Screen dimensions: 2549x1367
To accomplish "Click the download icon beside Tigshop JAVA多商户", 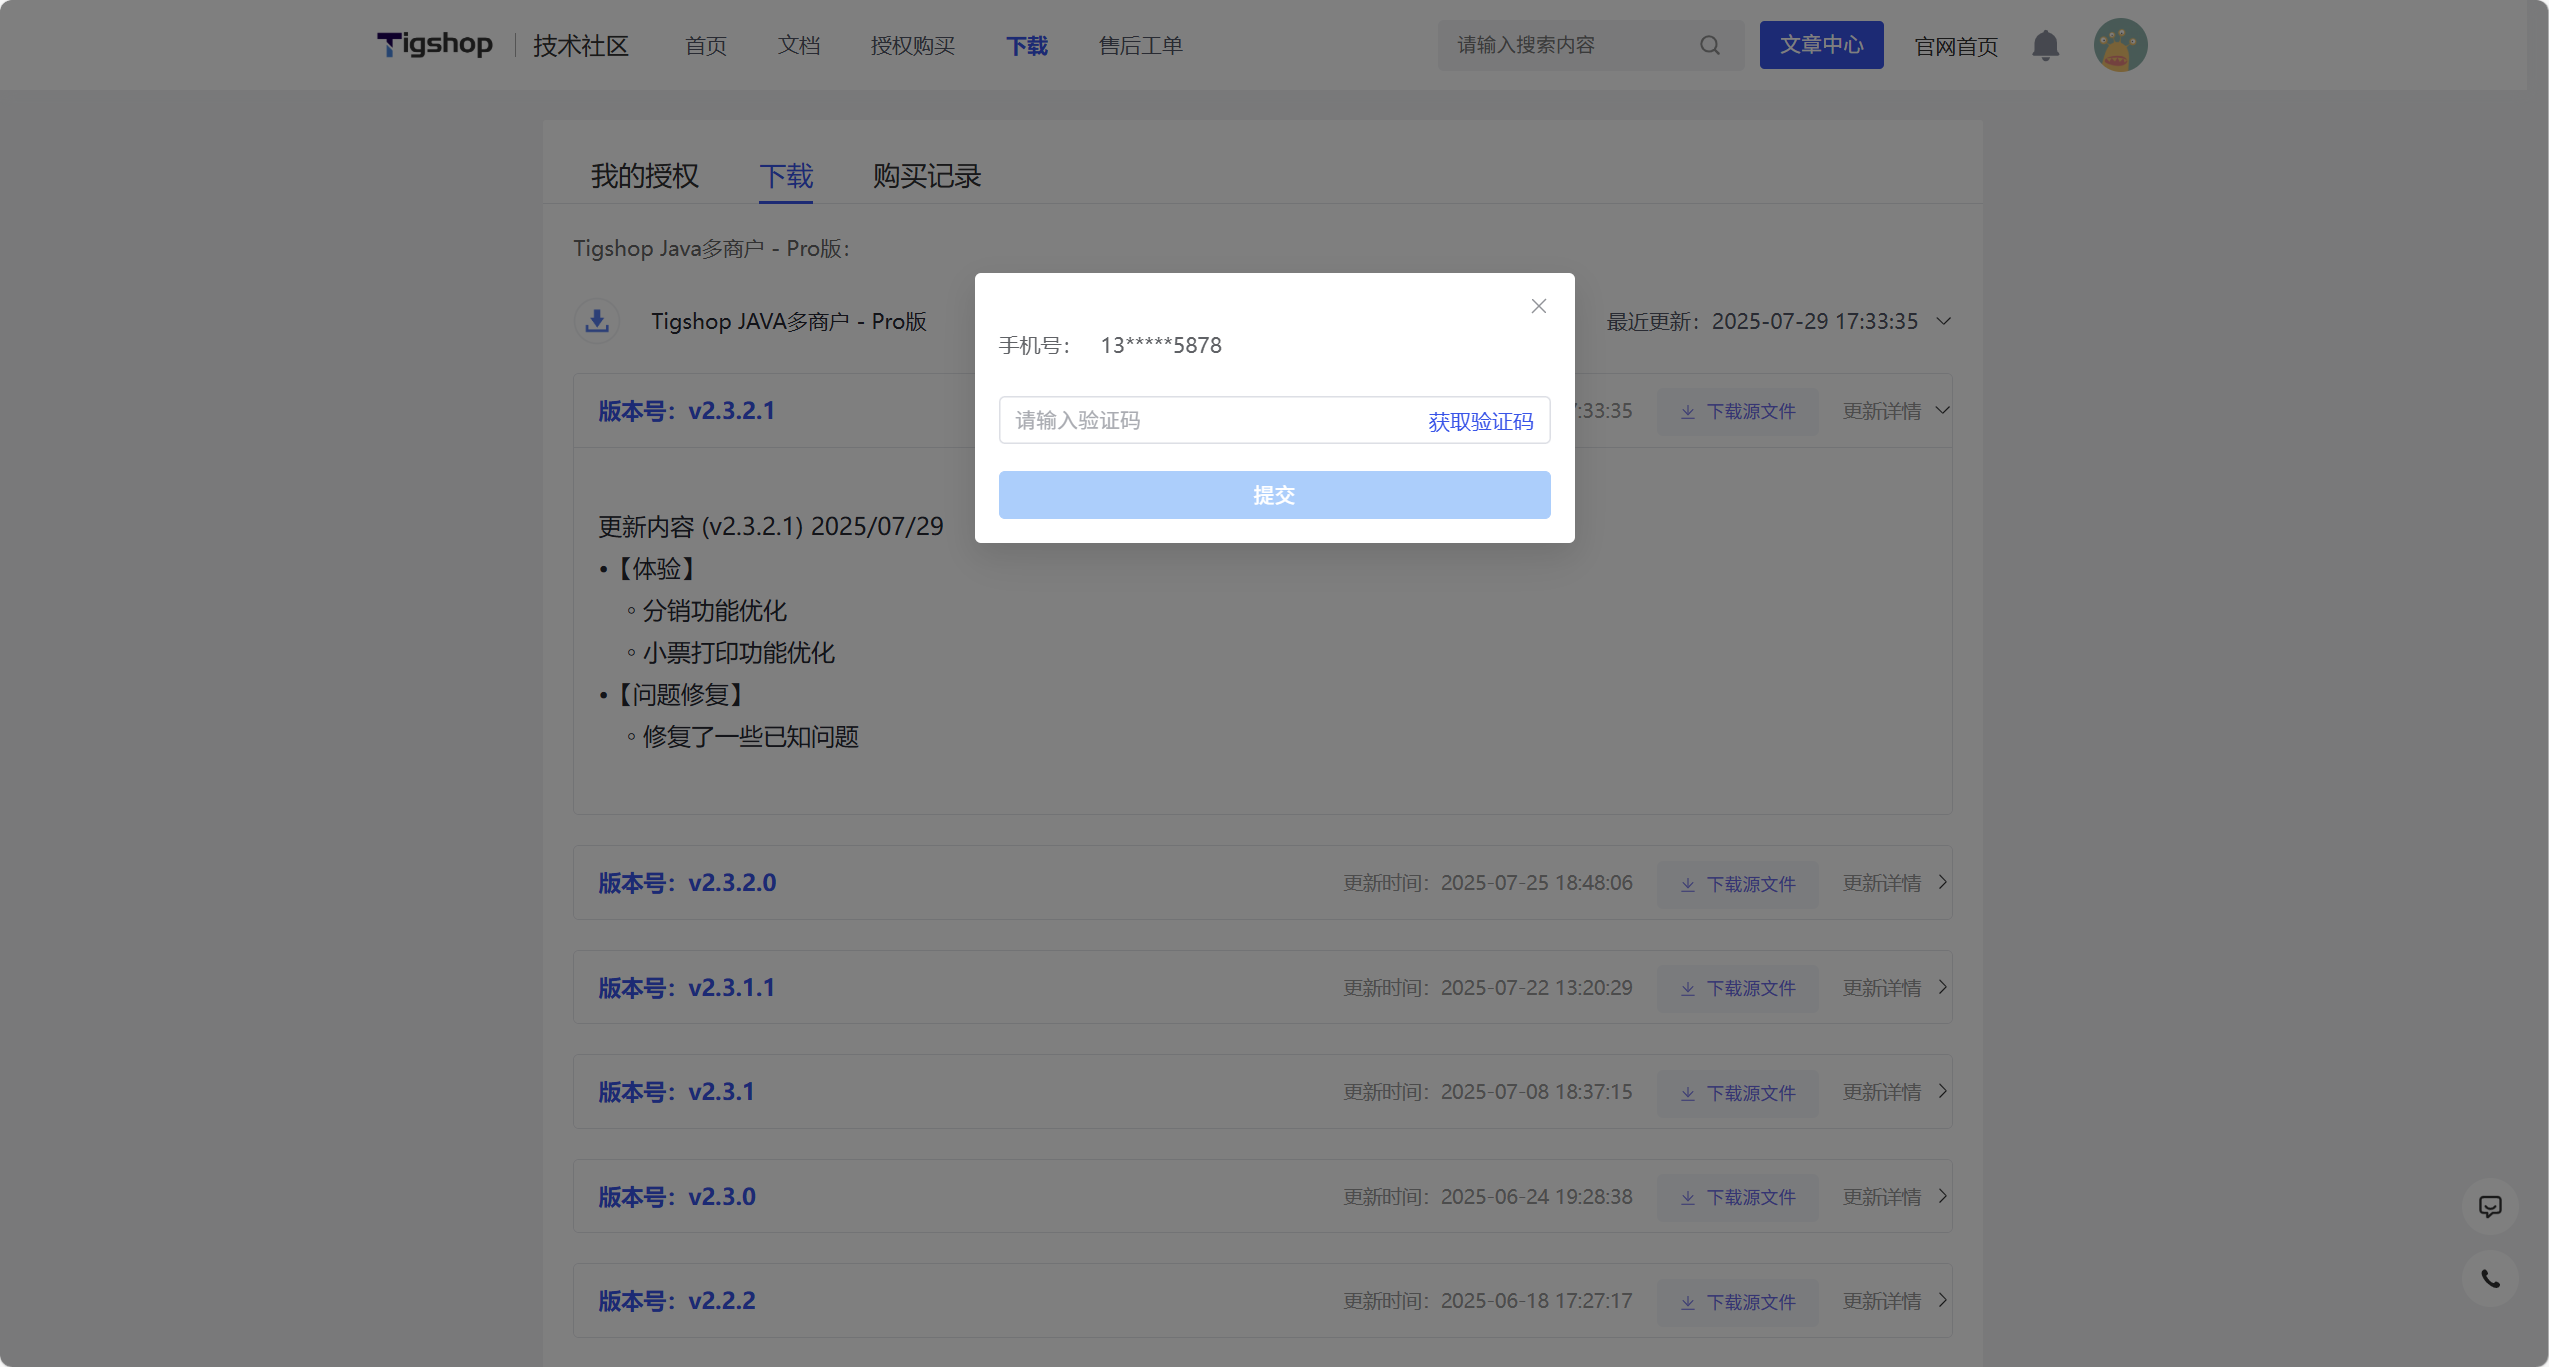I will (x=597, y=321).
